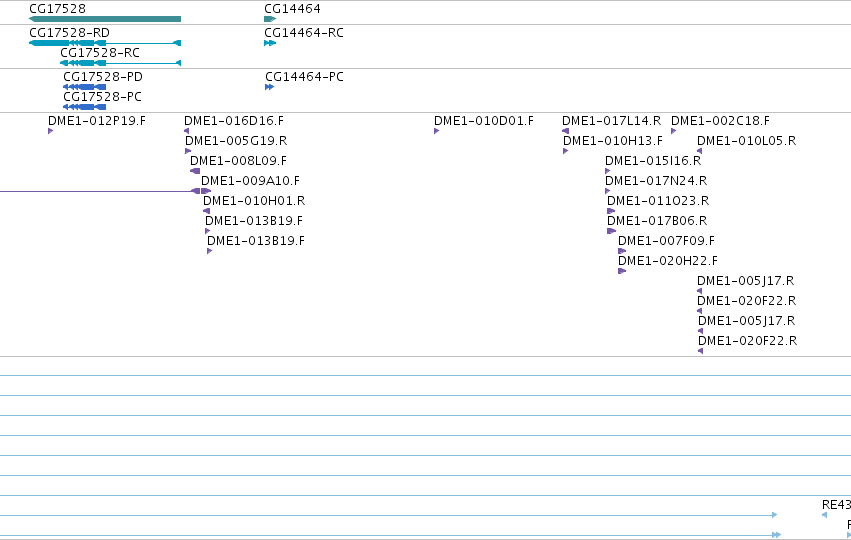
Task: Select the CG17528-RC transcript glyph
Action: [120, 63]
